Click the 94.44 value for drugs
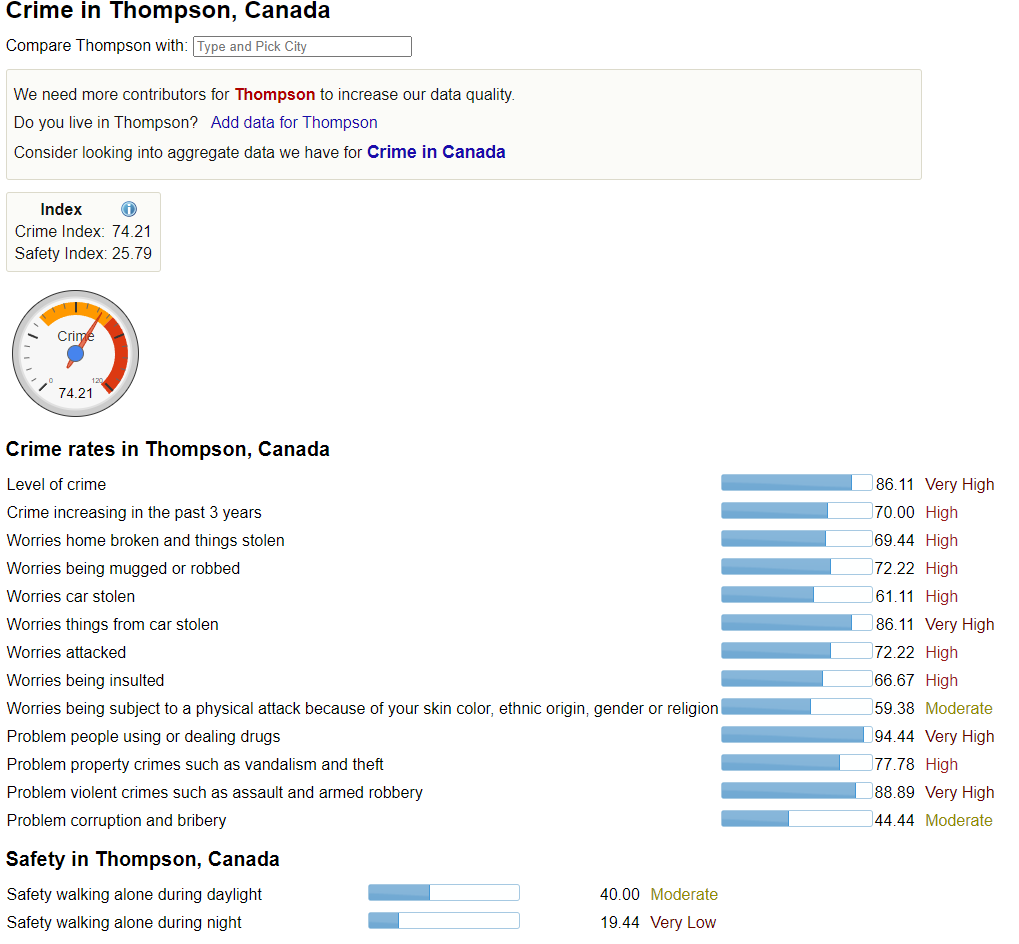 point(894,736)
